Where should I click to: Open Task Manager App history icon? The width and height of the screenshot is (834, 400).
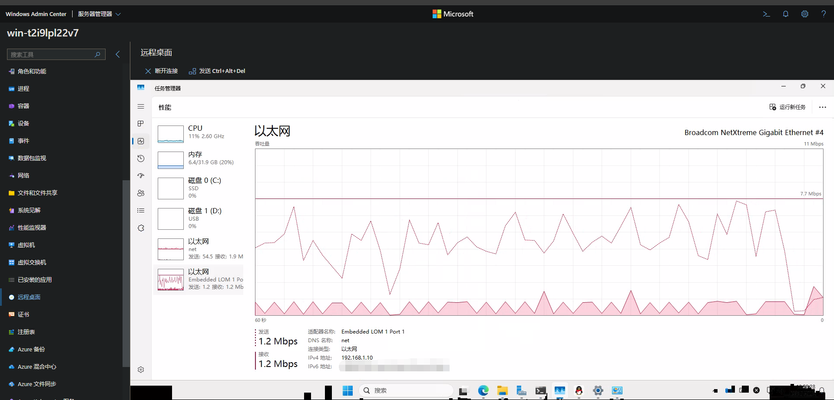point(141,159)
